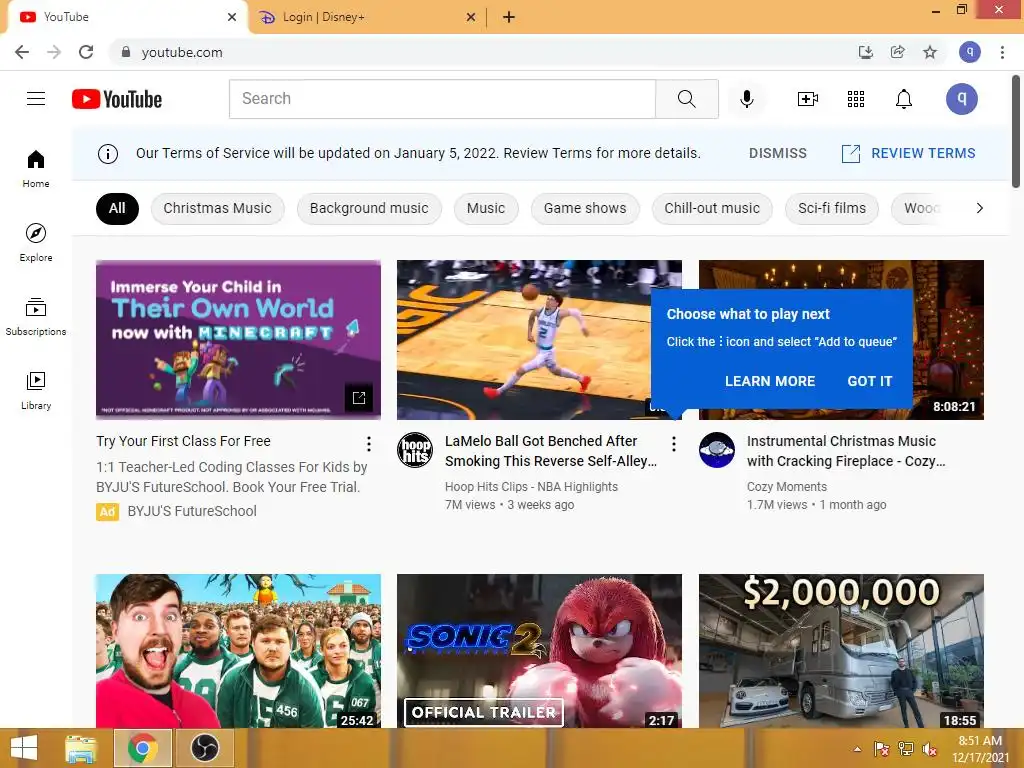This screenshot has height=768, width=1024.
Task: Open the YouTube account avatar menu
Action: coord(961,99)
